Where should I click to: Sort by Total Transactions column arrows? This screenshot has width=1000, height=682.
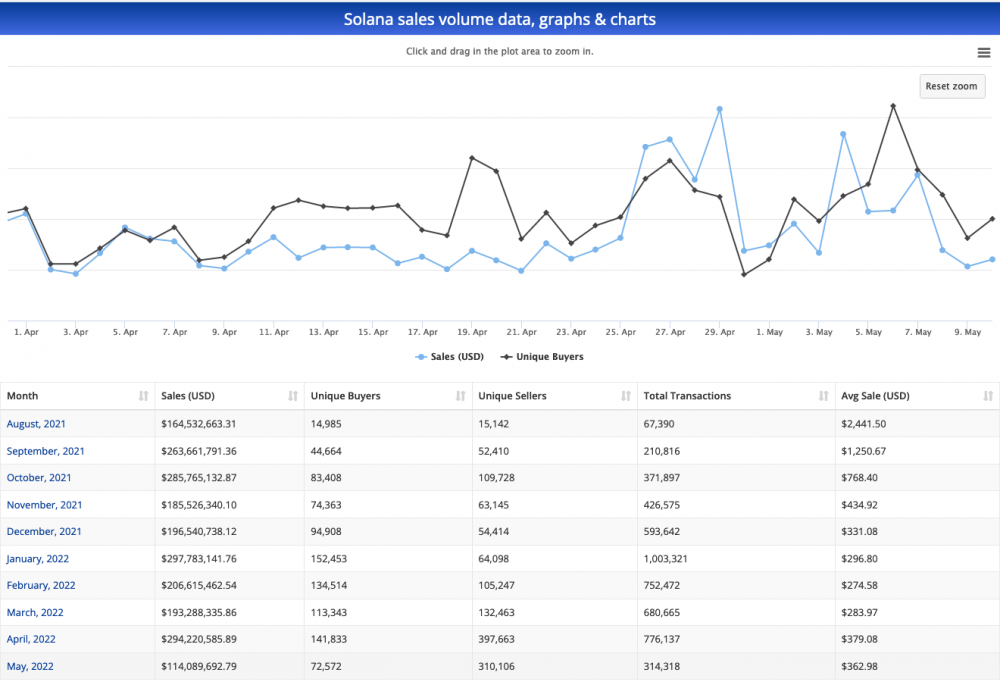tap(823, 396)
